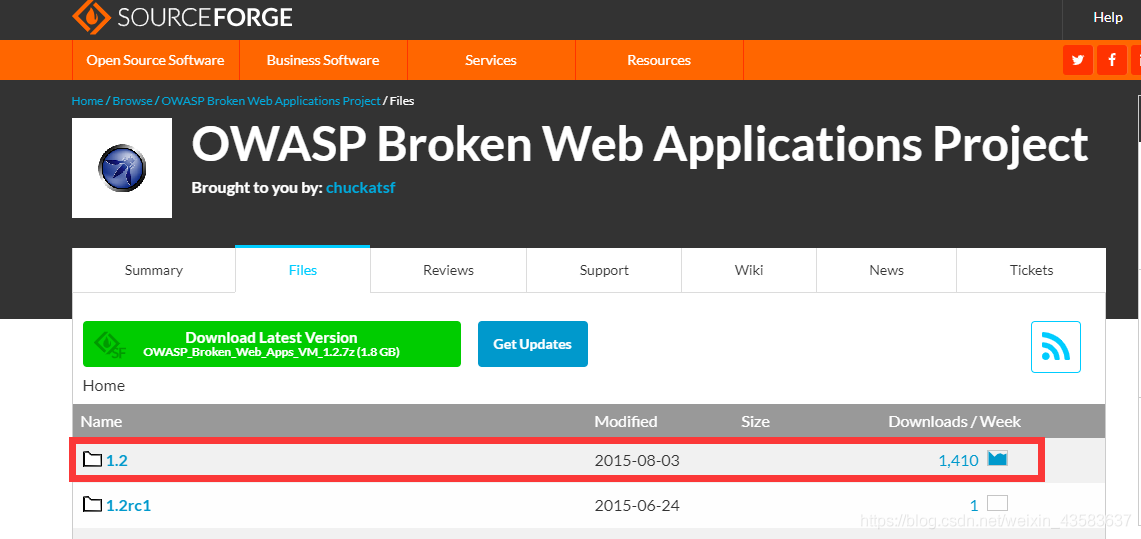Go to Home breadcrumb link
The height and width of the screenshot is (539, 1141).
pyautogui.click(x=87, y=100)
